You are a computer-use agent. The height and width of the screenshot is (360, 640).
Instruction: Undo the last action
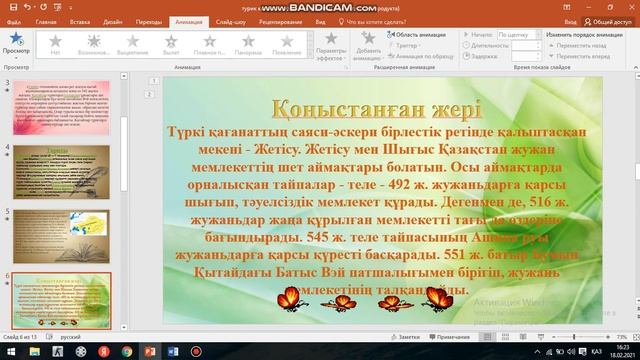pos(27,7)
